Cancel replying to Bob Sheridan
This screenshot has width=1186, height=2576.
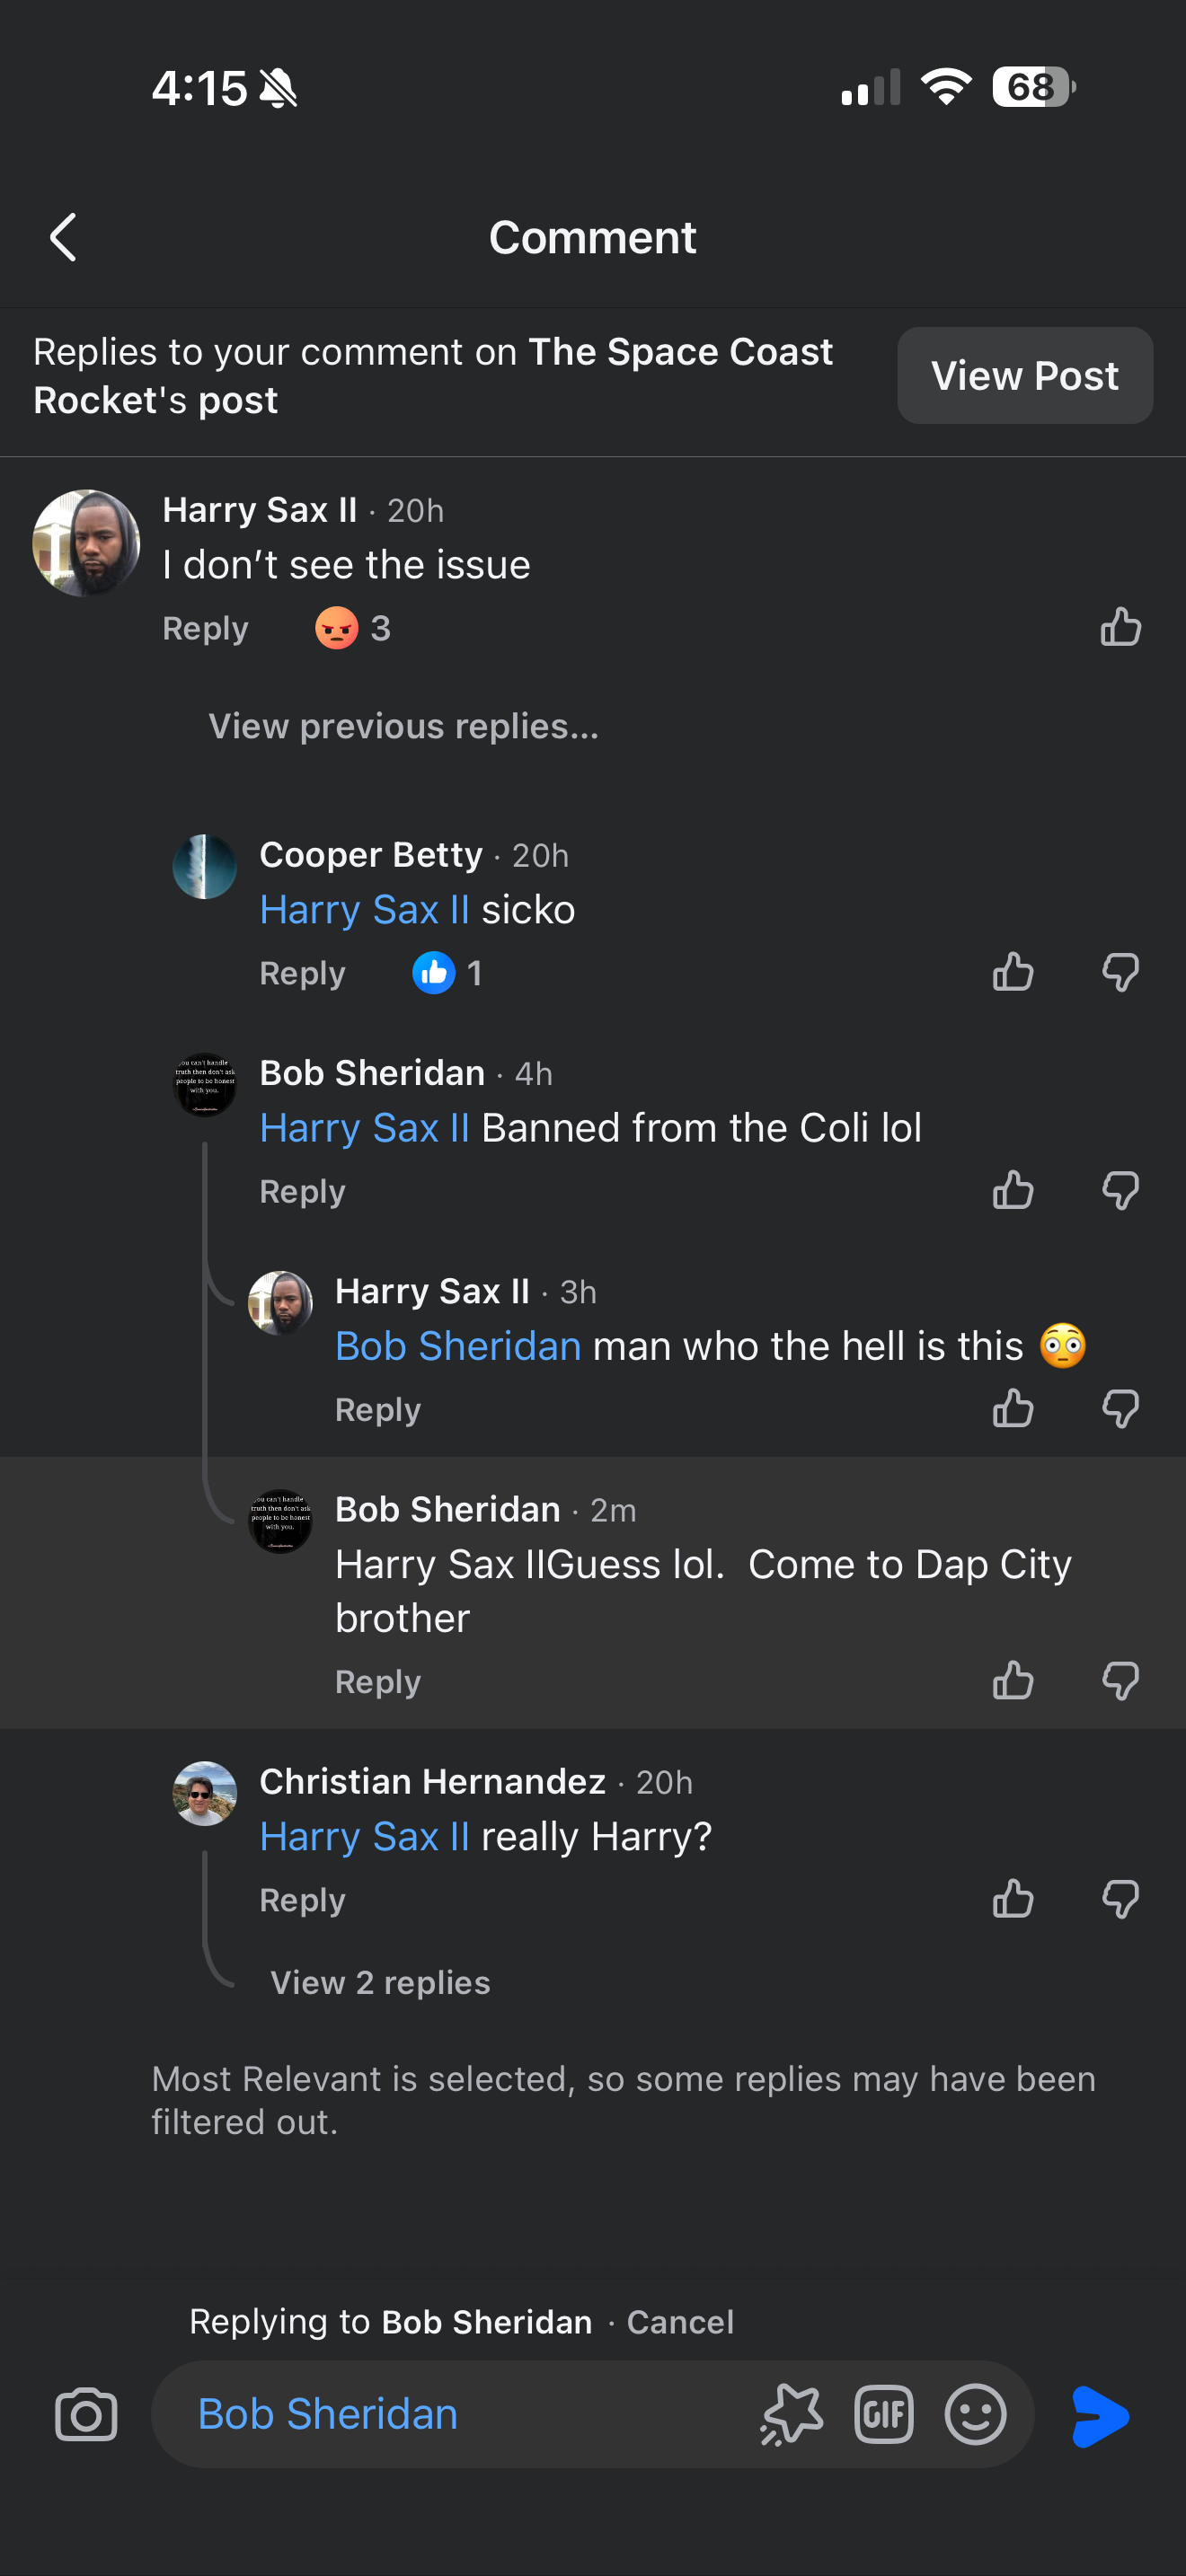[680, 2321]
